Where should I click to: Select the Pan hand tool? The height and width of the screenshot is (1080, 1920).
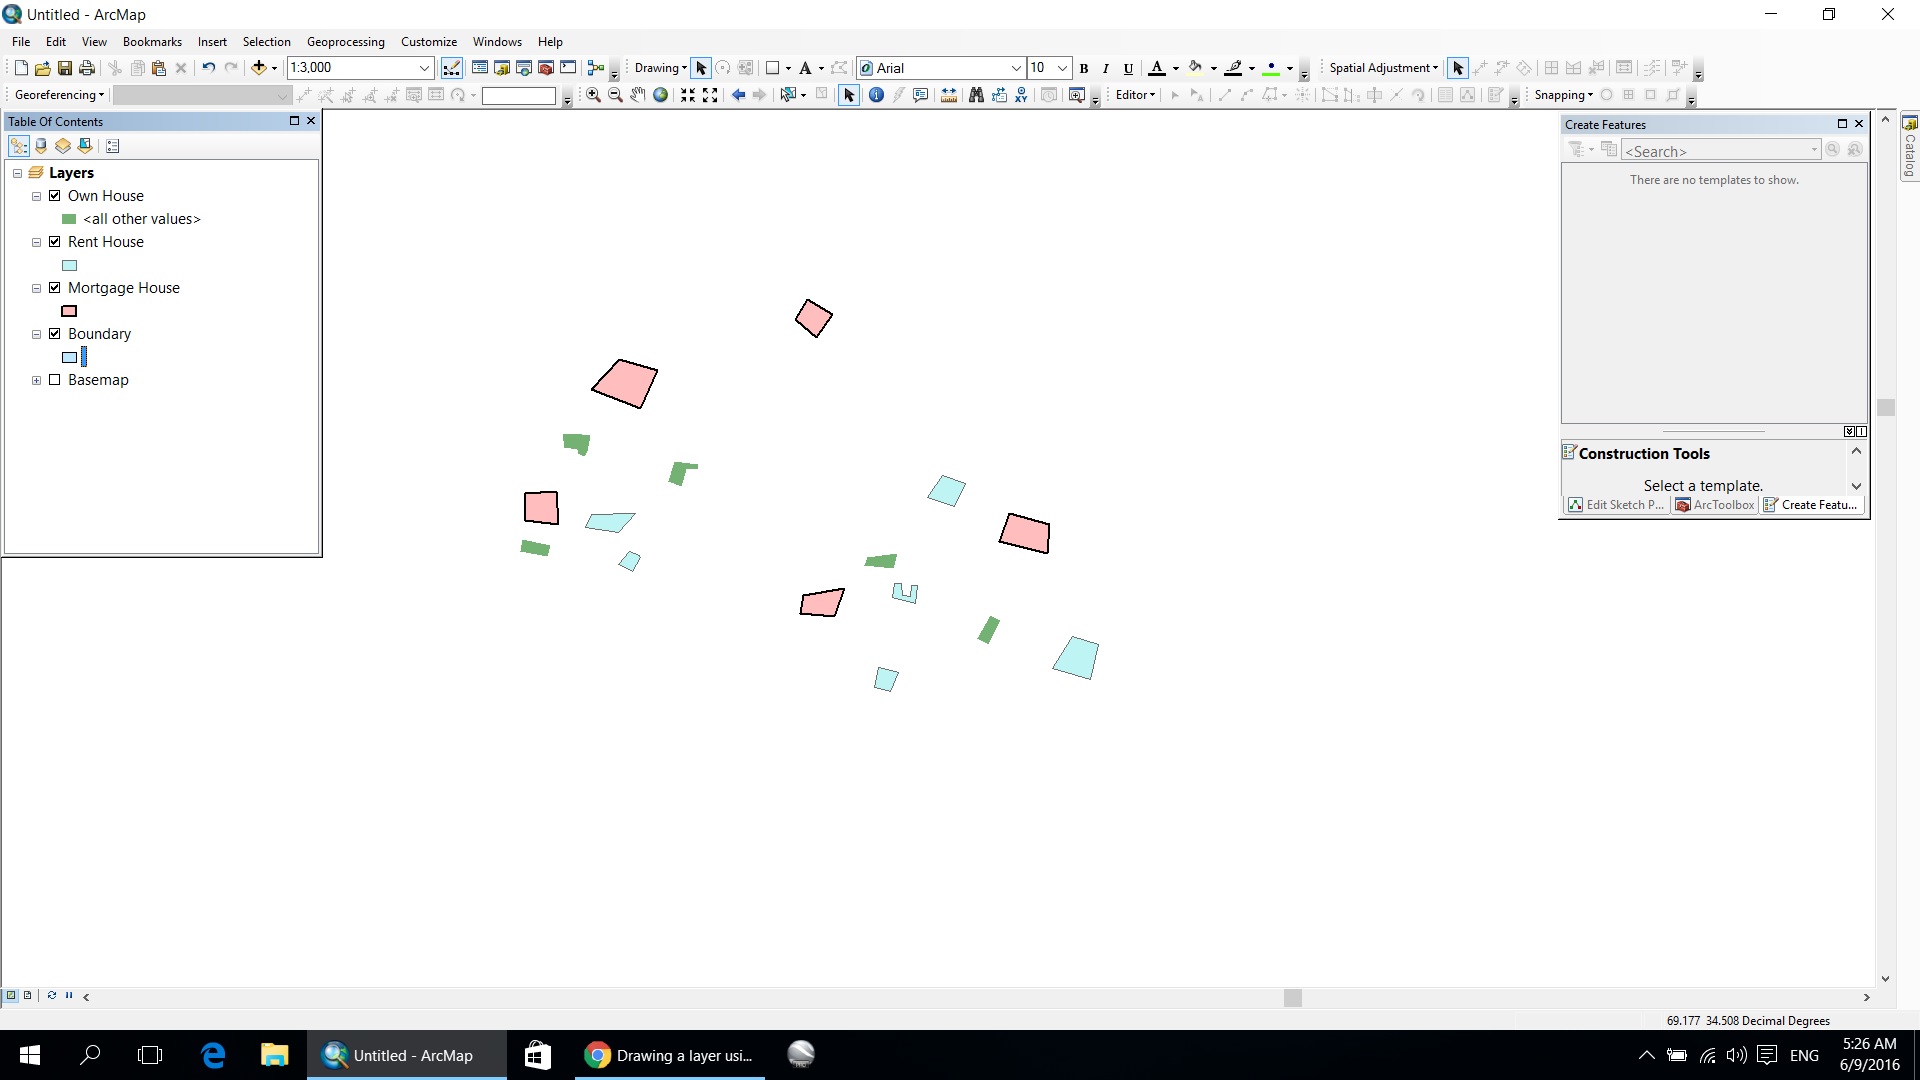pyautogui.click(x=638, y=95)
